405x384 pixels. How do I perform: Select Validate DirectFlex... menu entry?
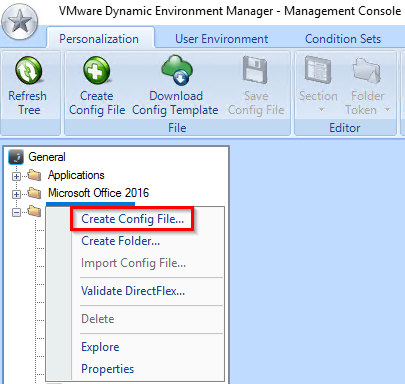point(133,291)
